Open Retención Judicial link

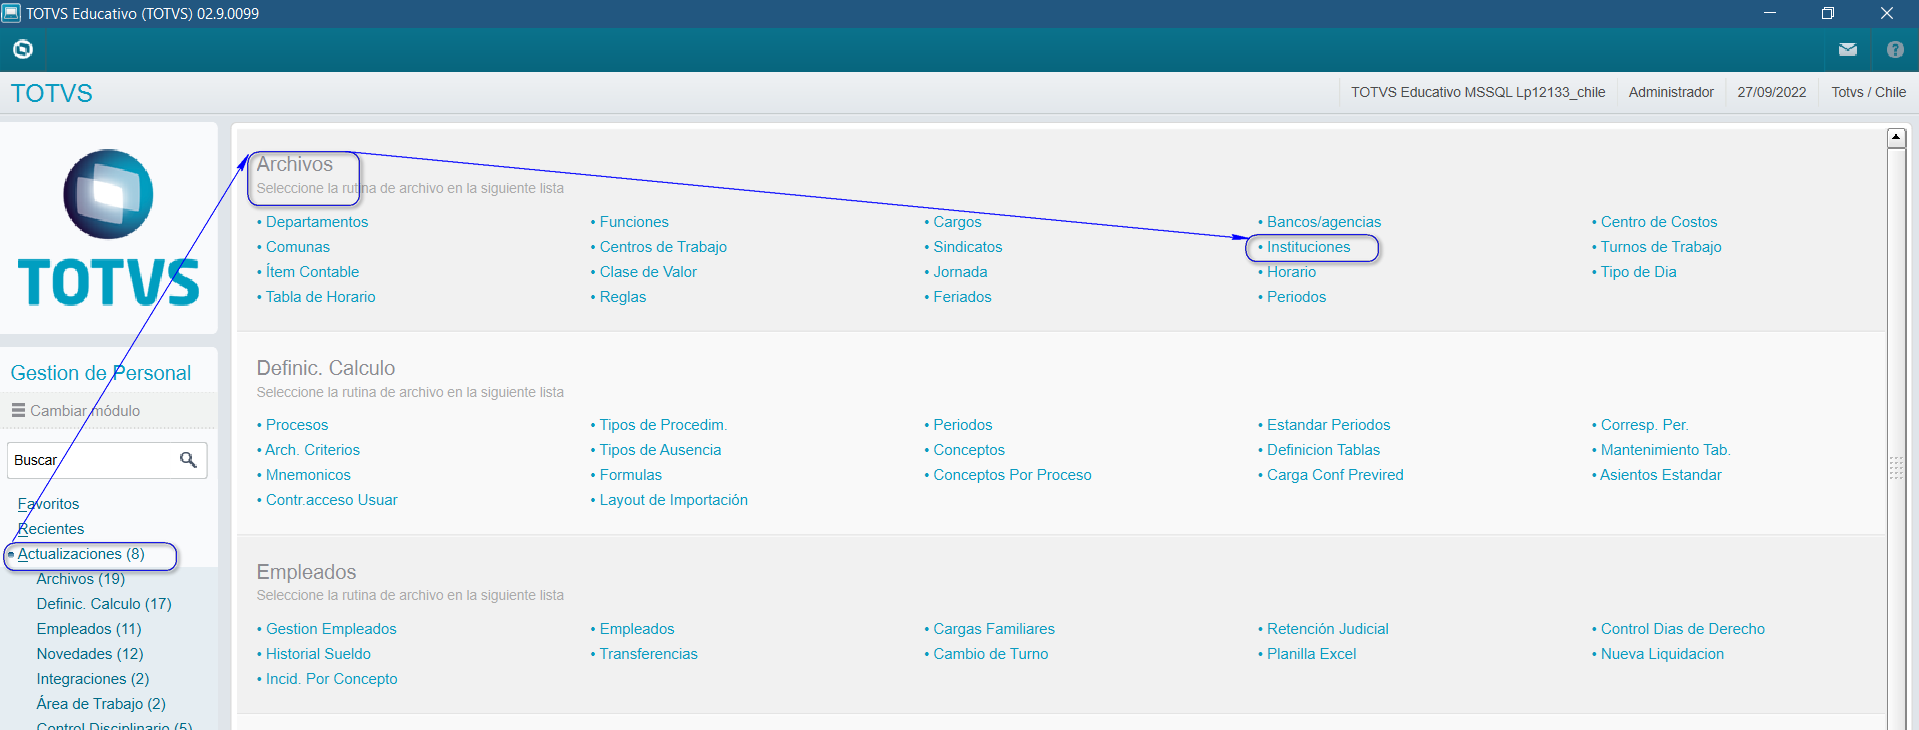1327,629
